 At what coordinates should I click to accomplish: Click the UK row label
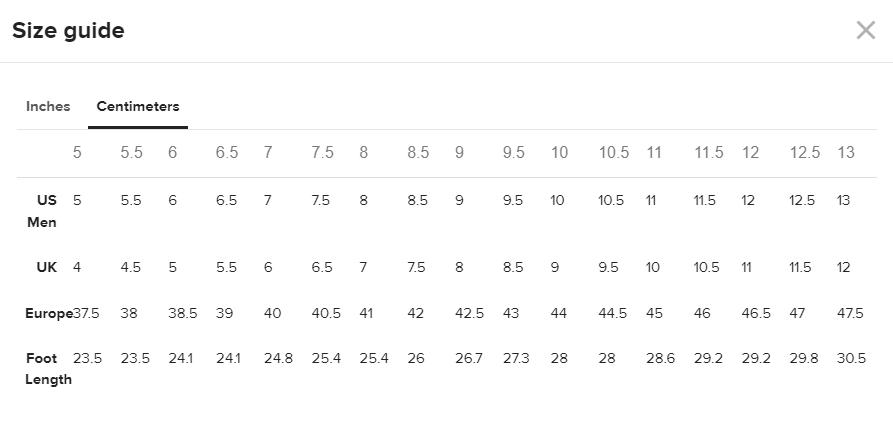47,267
